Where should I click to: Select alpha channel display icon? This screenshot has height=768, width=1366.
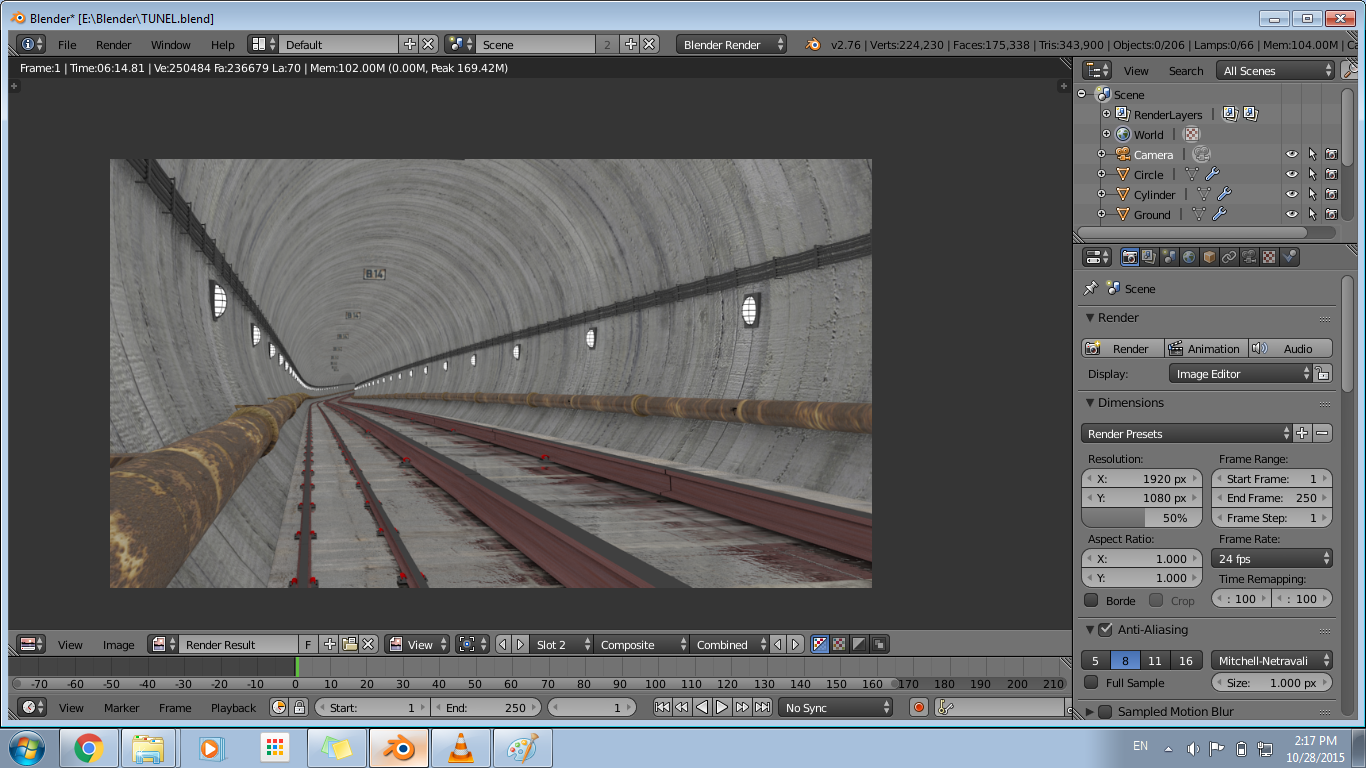click(x=859, y=645)
